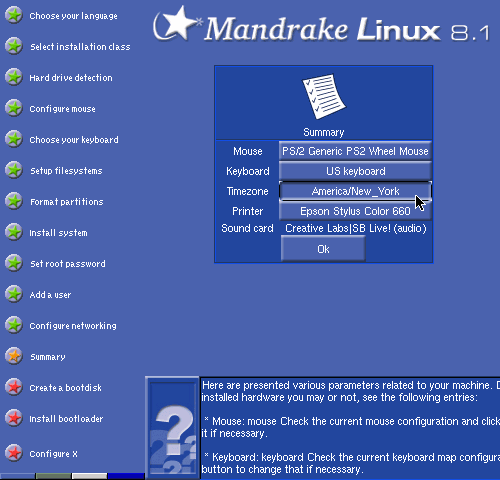Viewport: 500px width, 480px height.
Task: Click the red star beside Configure X
Action: pyautogui.click(x=14, y=453)
